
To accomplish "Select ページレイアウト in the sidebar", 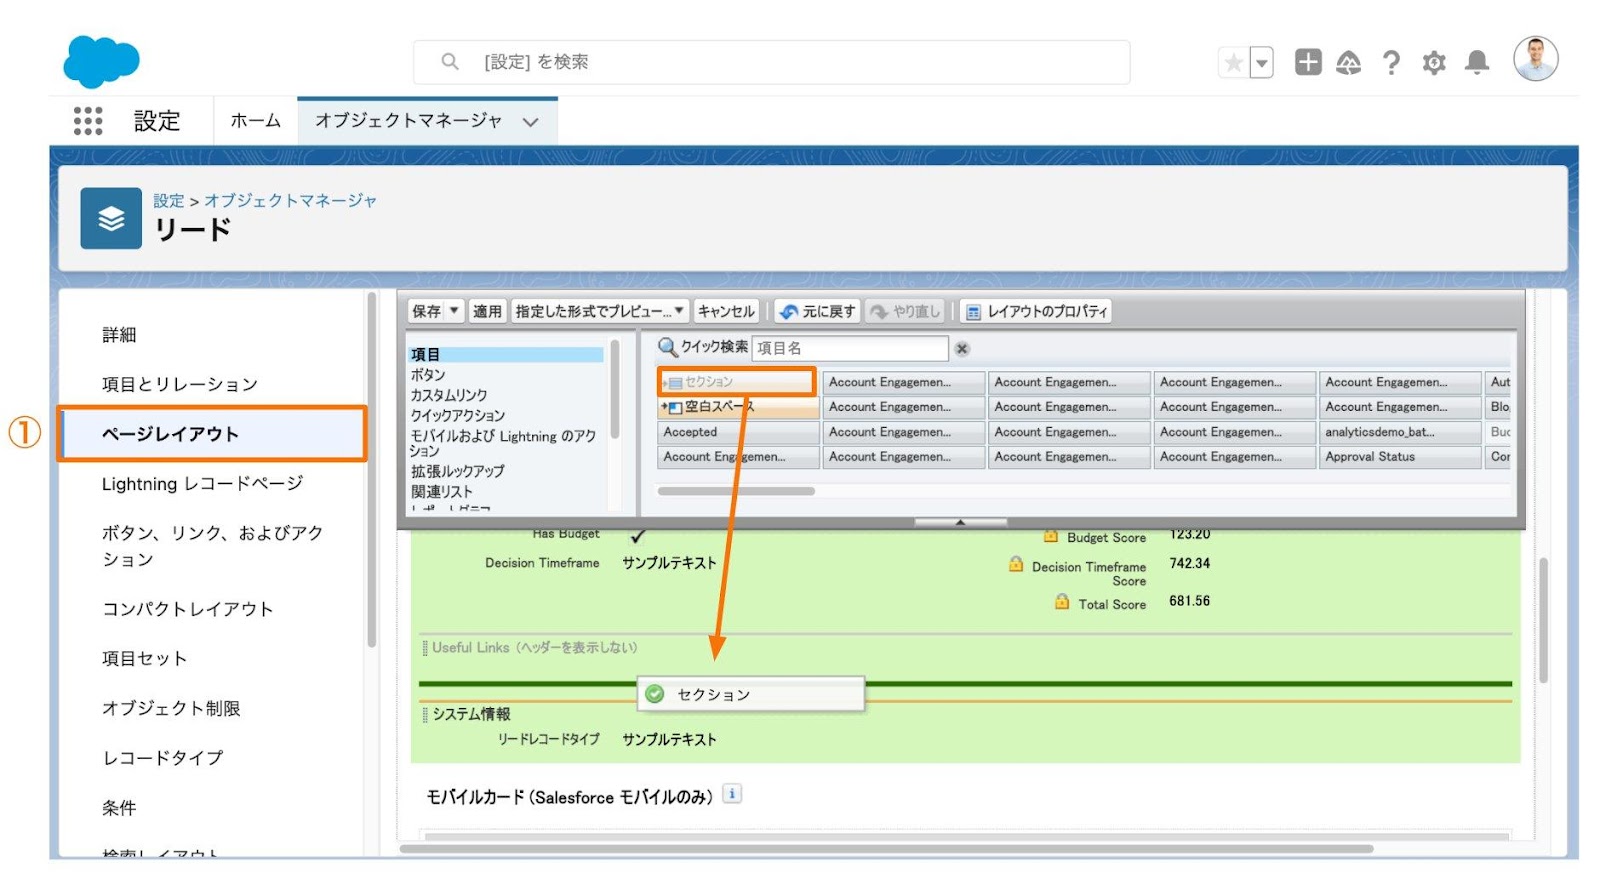I will (212, 434).
